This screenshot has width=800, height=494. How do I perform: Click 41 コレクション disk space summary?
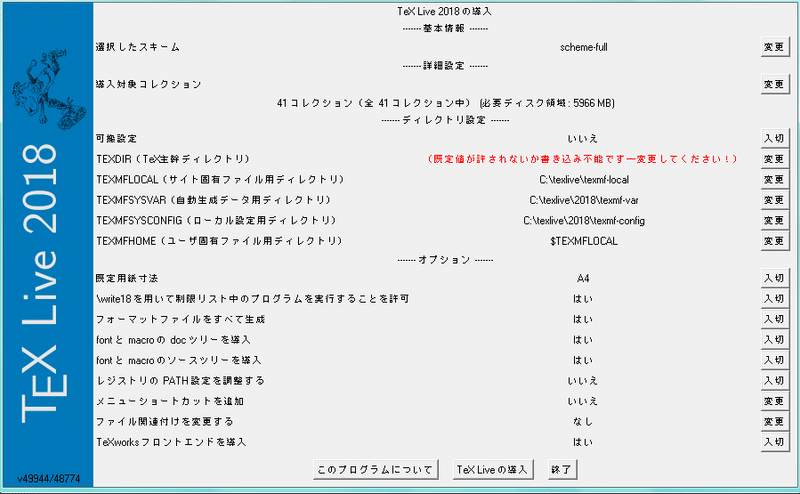445,103
